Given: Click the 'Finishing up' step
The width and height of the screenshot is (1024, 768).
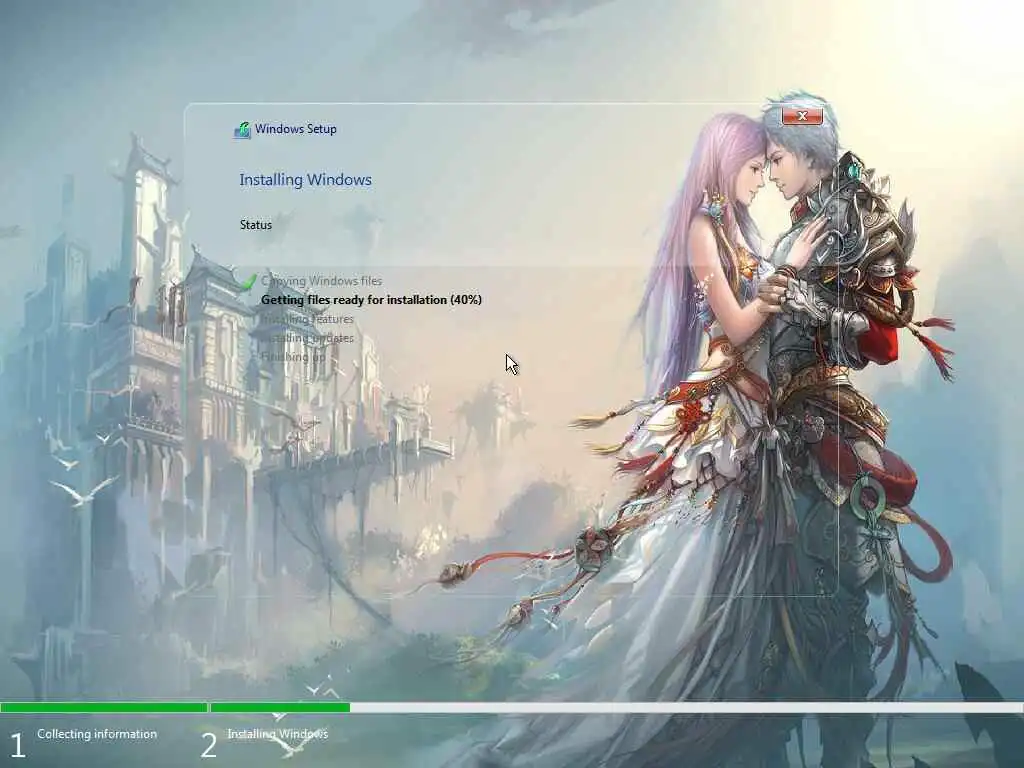Looking at the screenshot, I should point(293,357).
